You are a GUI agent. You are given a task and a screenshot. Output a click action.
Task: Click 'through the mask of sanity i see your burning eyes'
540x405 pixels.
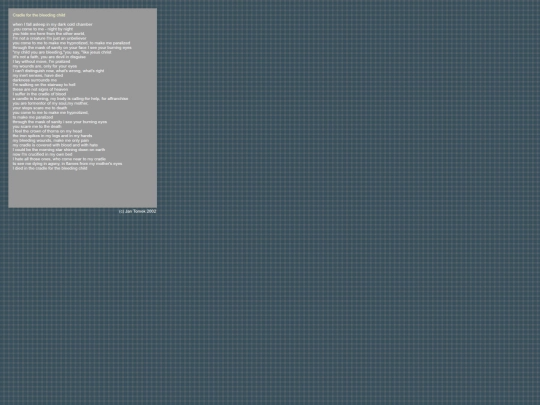60,122
